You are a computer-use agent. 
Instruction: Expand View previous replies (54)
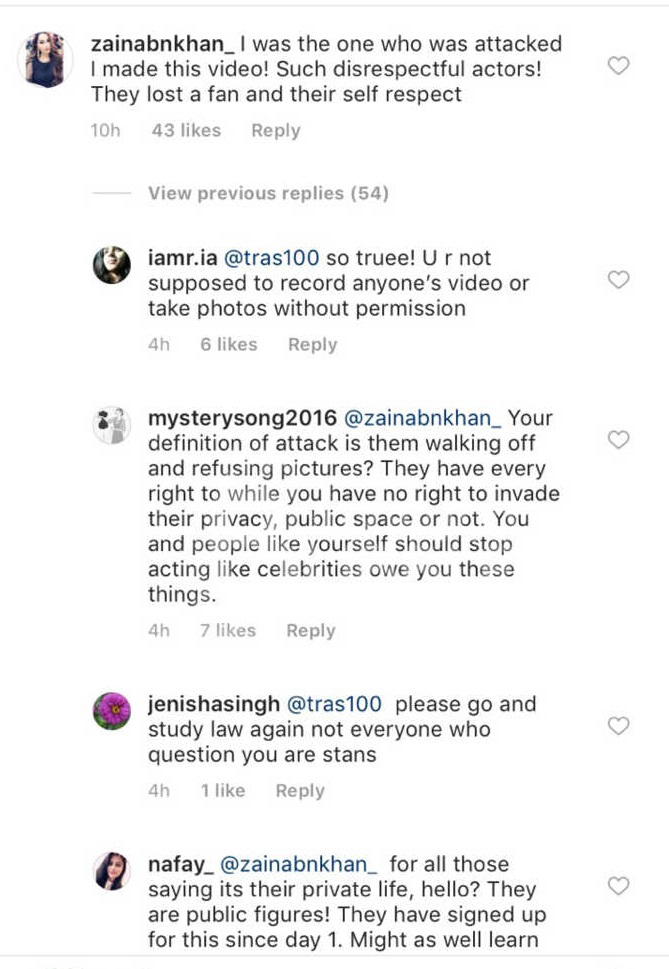[x=268, y=193]
